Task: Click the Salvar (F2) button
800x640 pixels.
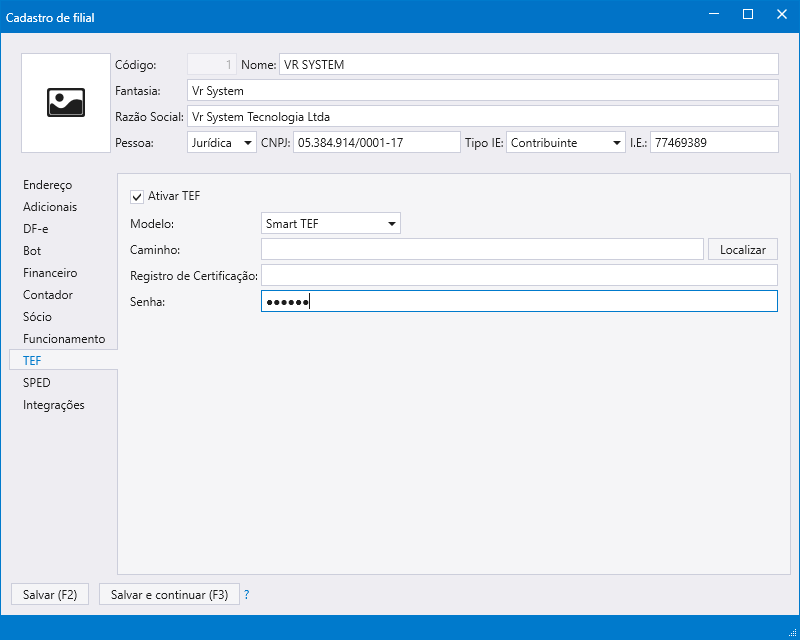Action: click(50, 595)
